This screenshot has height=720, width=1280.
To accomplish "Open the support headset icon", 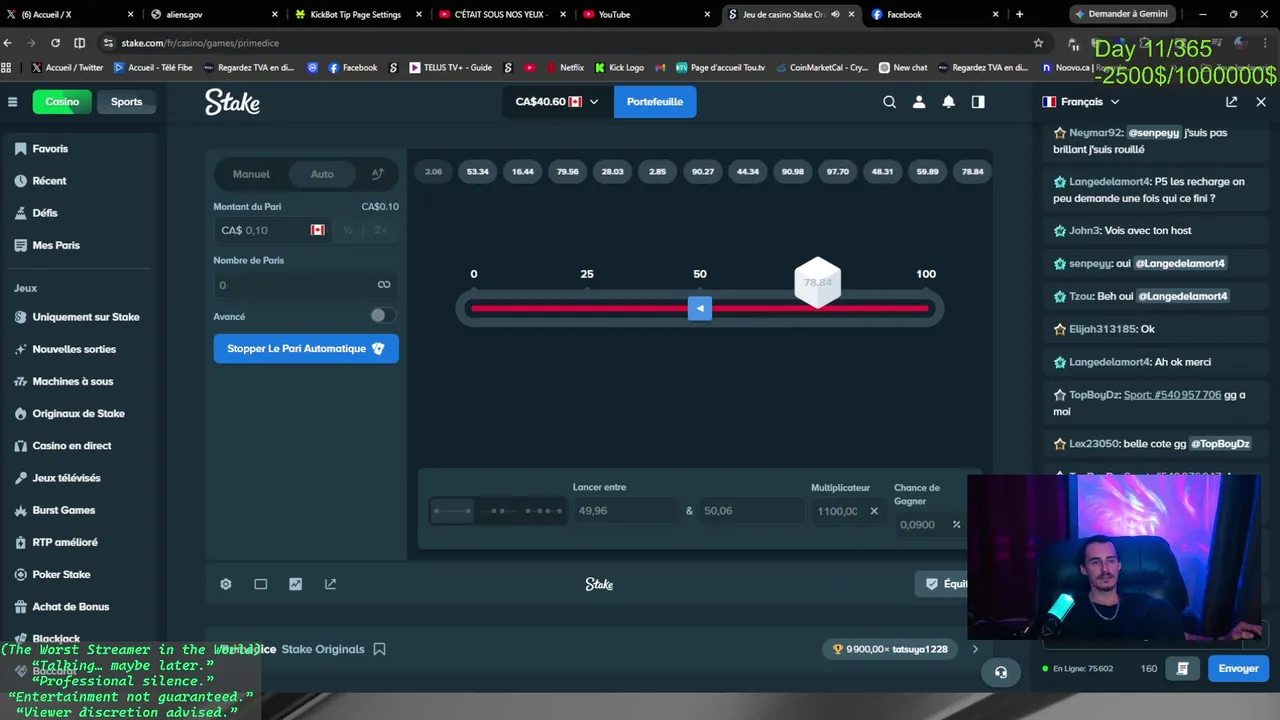I will (1001, 672).
